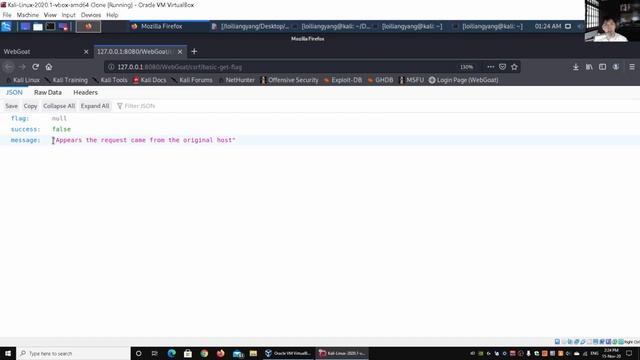This screenshot has width=640, height=360.
Task: Open VirtualBox Machine menu
Action: pos(28,15)
